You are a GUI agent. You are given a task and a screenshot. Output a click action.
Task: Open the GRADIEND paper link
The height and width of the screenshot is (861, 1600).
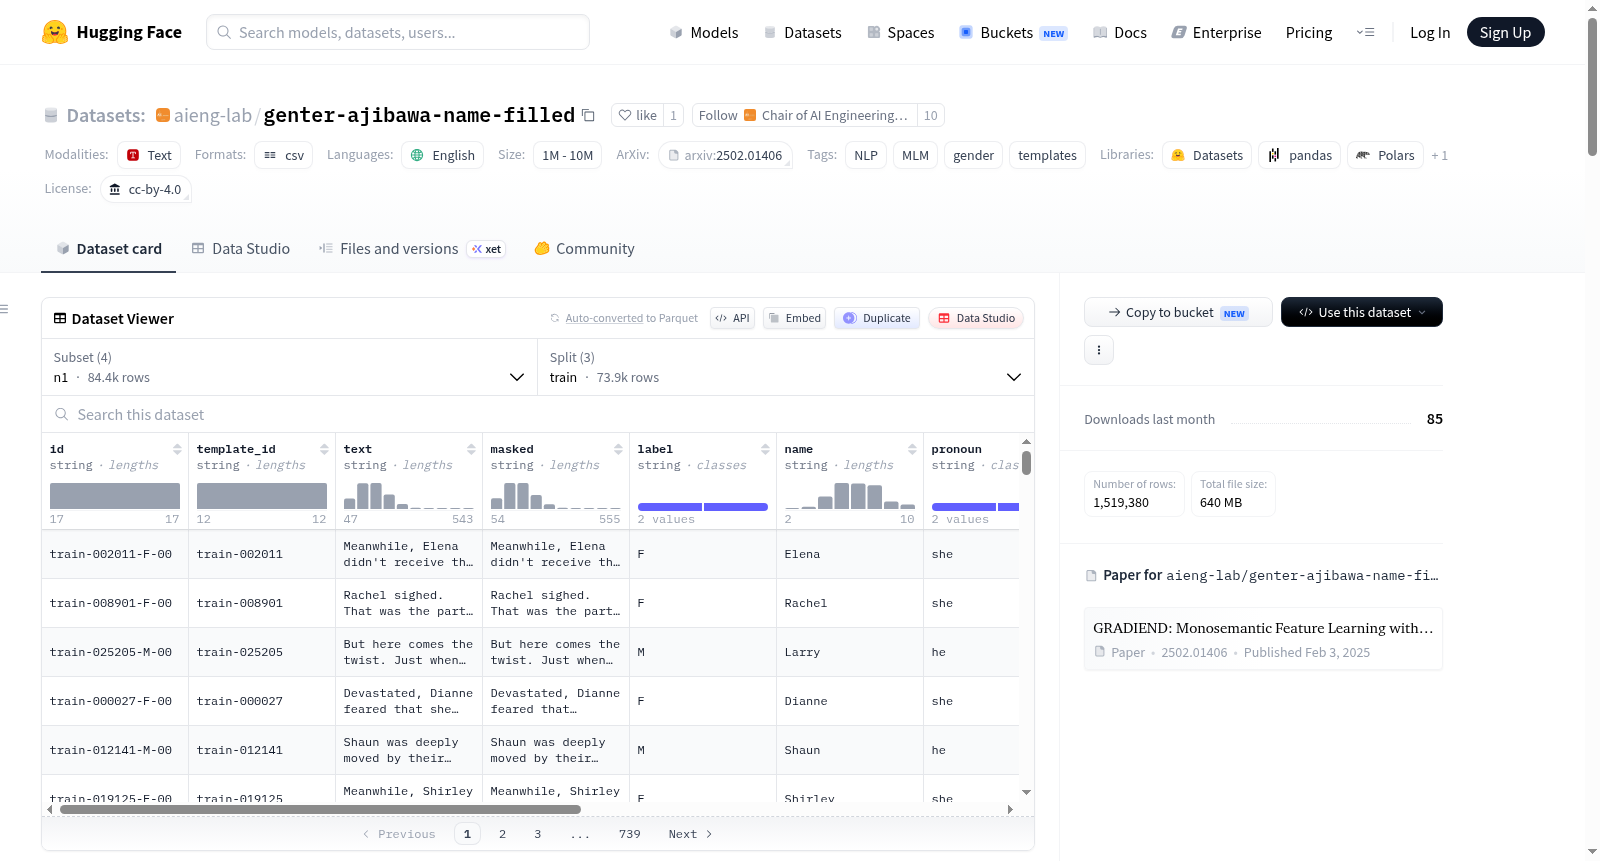(1263, 639)
